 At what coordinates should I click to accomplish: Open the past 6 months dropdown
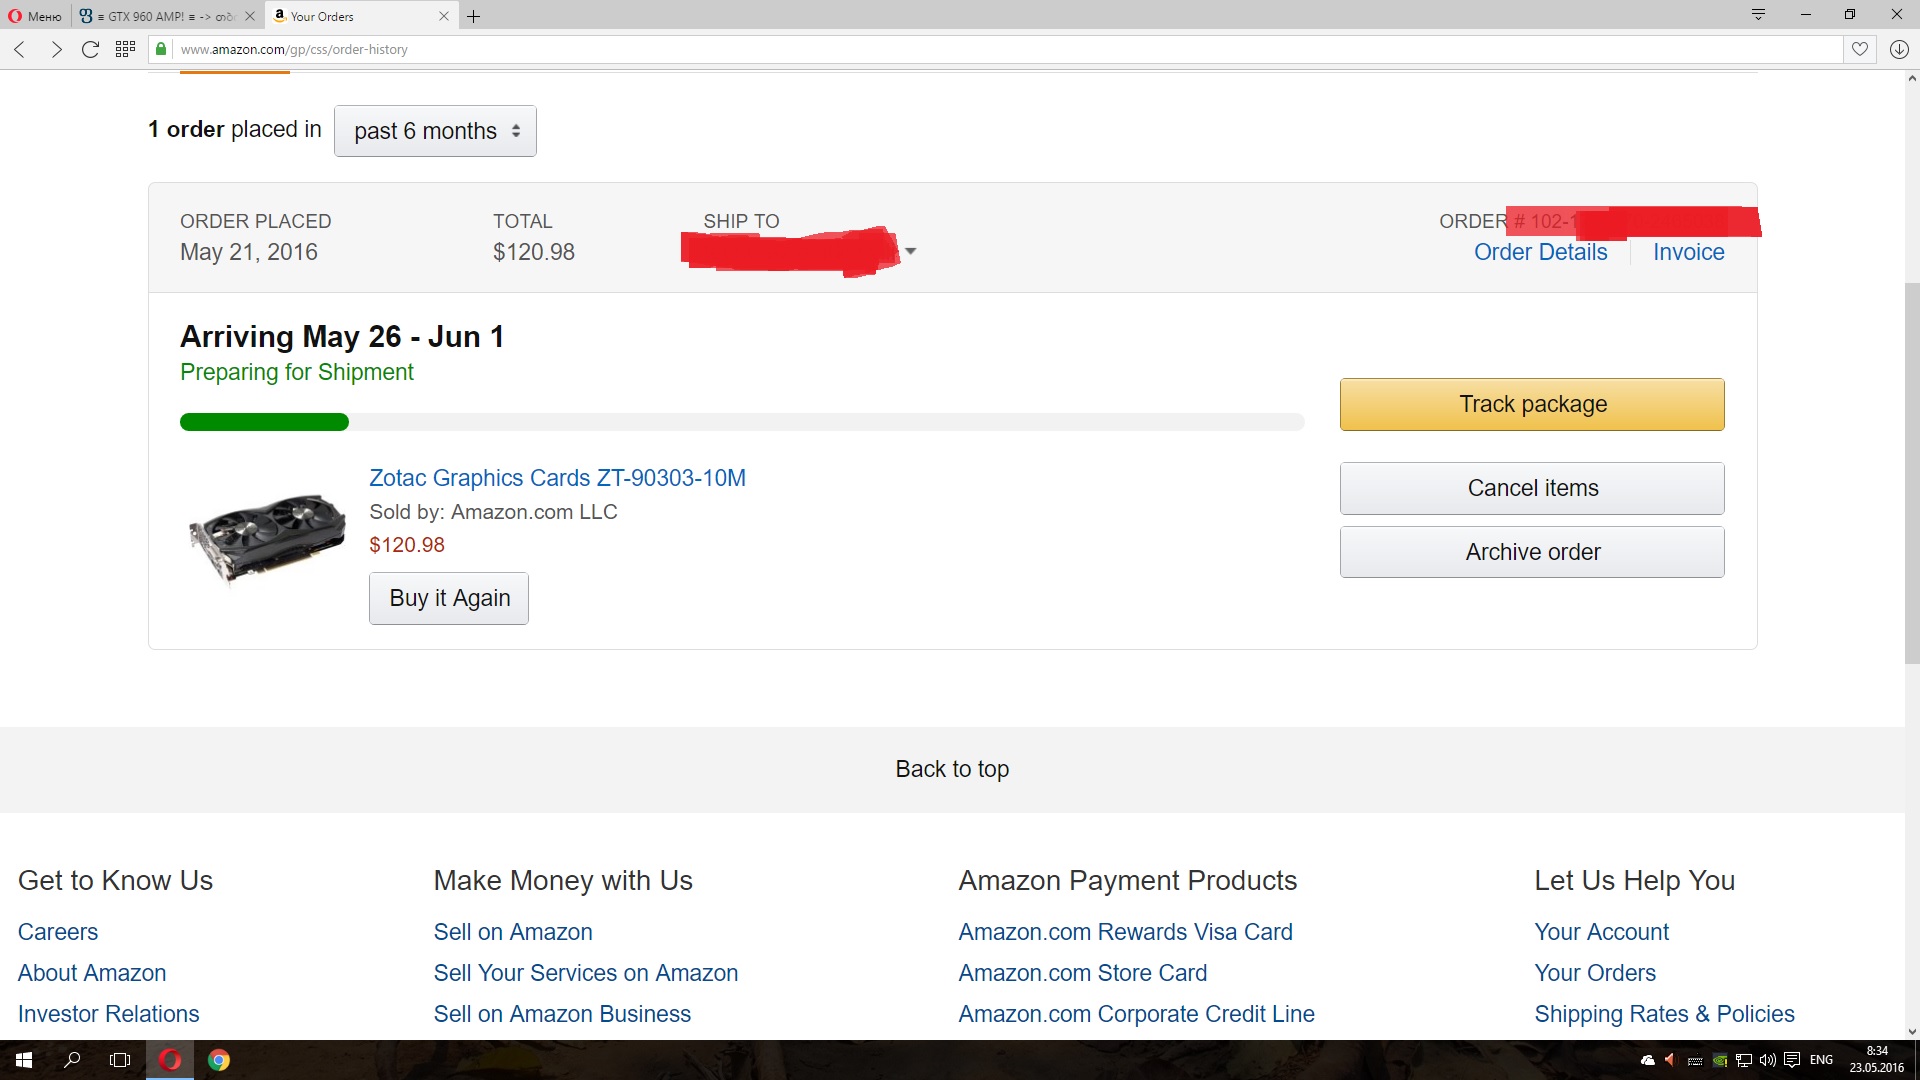click(x=435, y=131)
